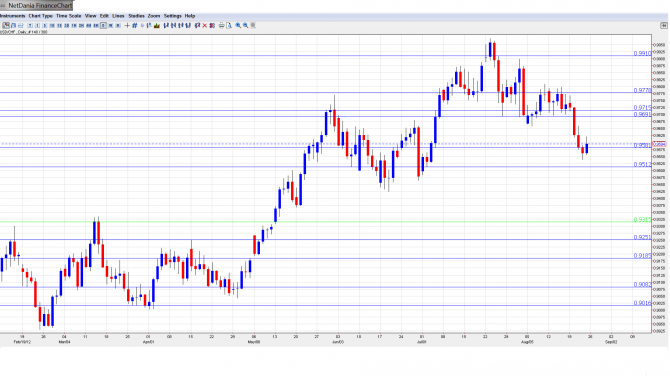The height and width of the screenshot is (376, 670).
Task: Click the Sep/02 date axis label
Action: tap(611, 342)
